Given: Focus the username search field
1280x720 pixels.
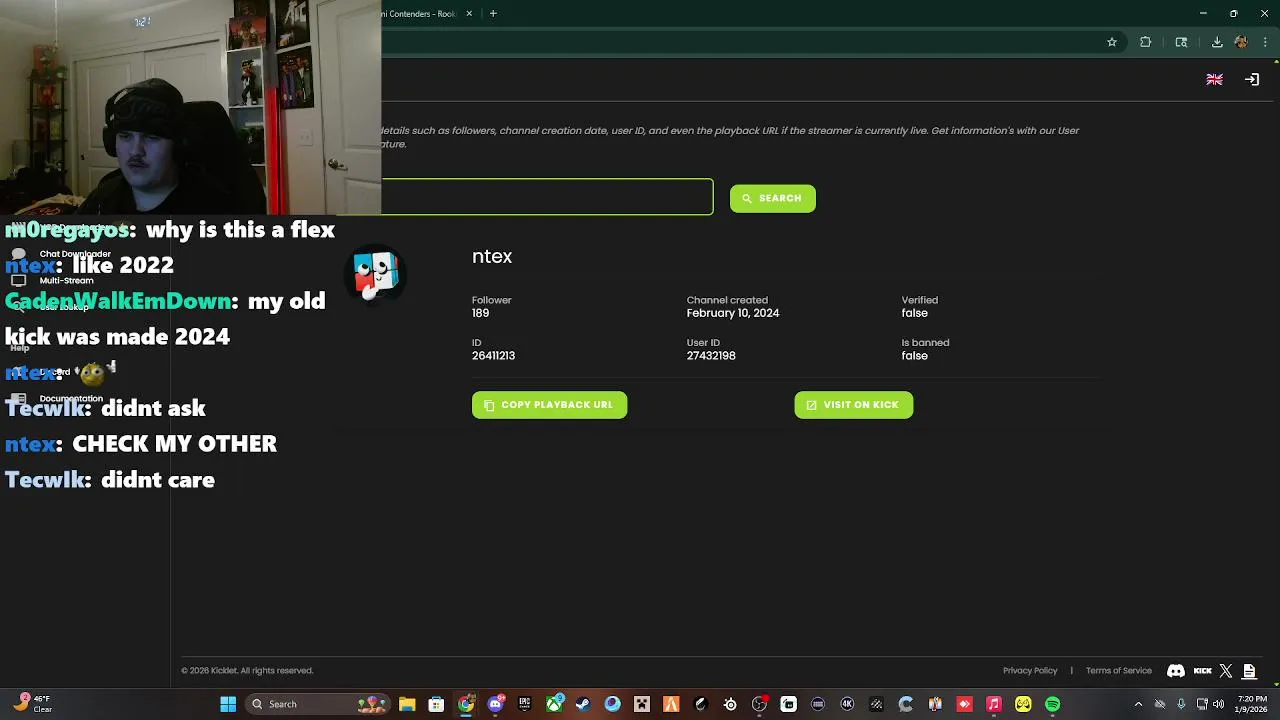Looking at the screenshot, I should click(x=547, y=197).
